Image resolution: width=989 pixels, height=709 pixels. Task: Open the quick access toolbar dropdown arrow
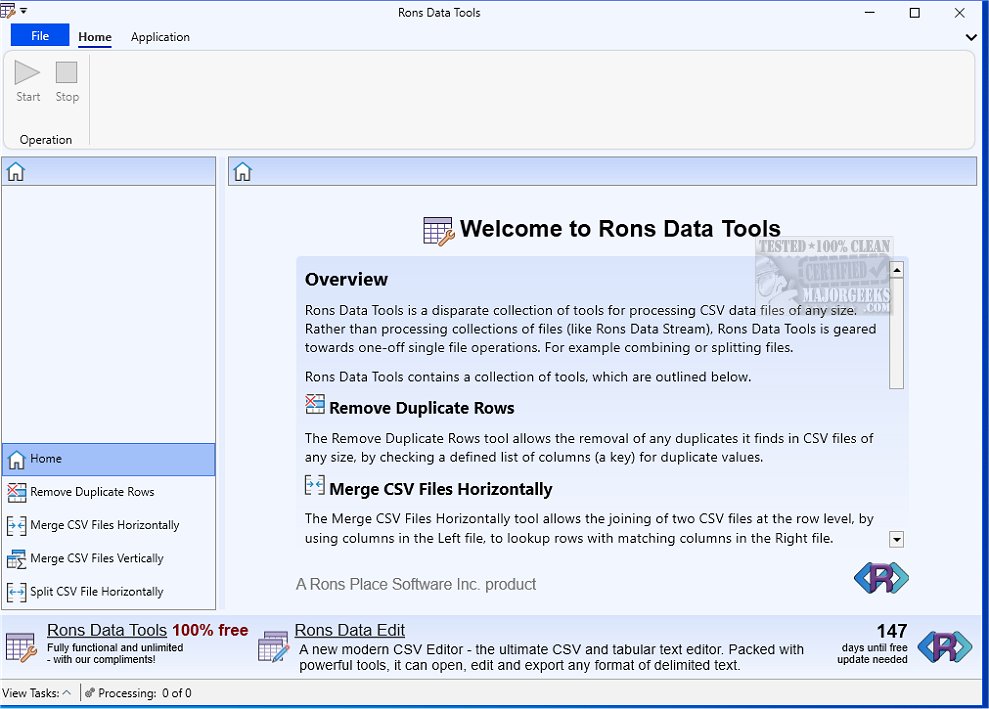(23, 11)
